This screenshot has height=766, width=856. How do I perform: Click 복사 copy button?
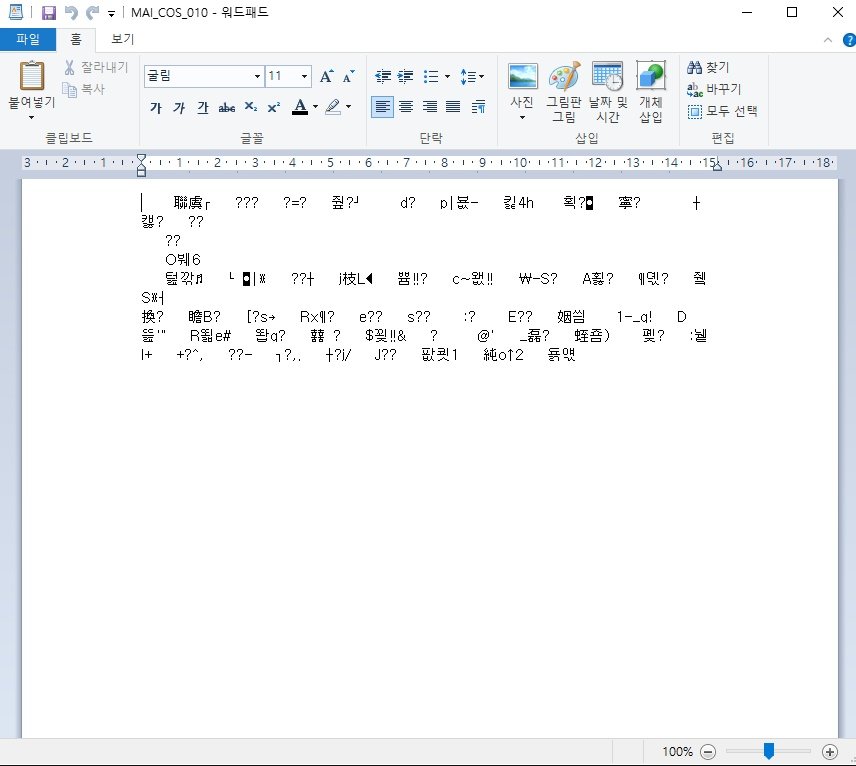[x=84, y=89]
